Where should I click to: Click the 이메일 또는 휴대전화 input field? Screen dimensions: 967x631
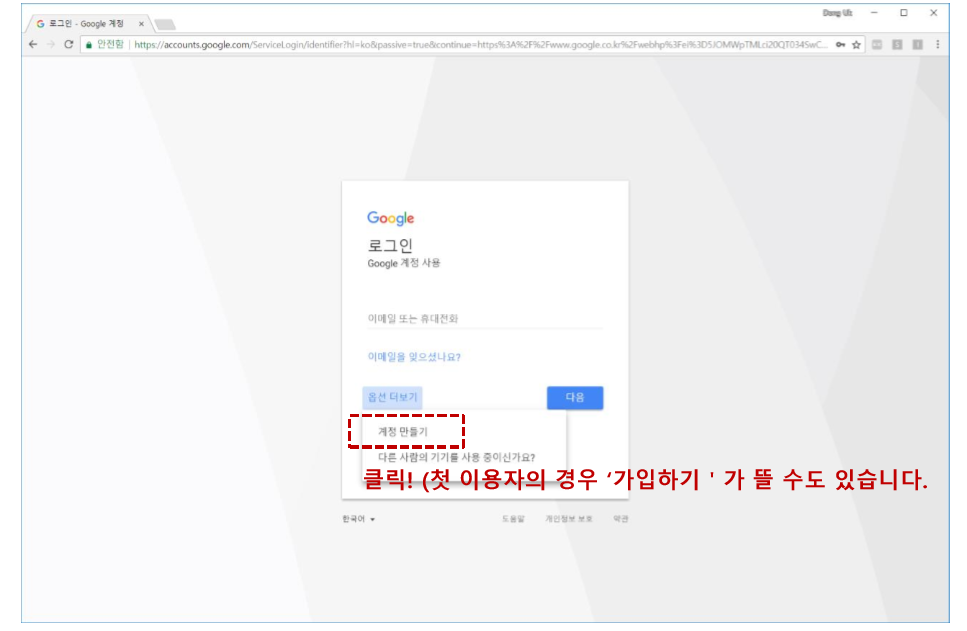pos(485,318)
